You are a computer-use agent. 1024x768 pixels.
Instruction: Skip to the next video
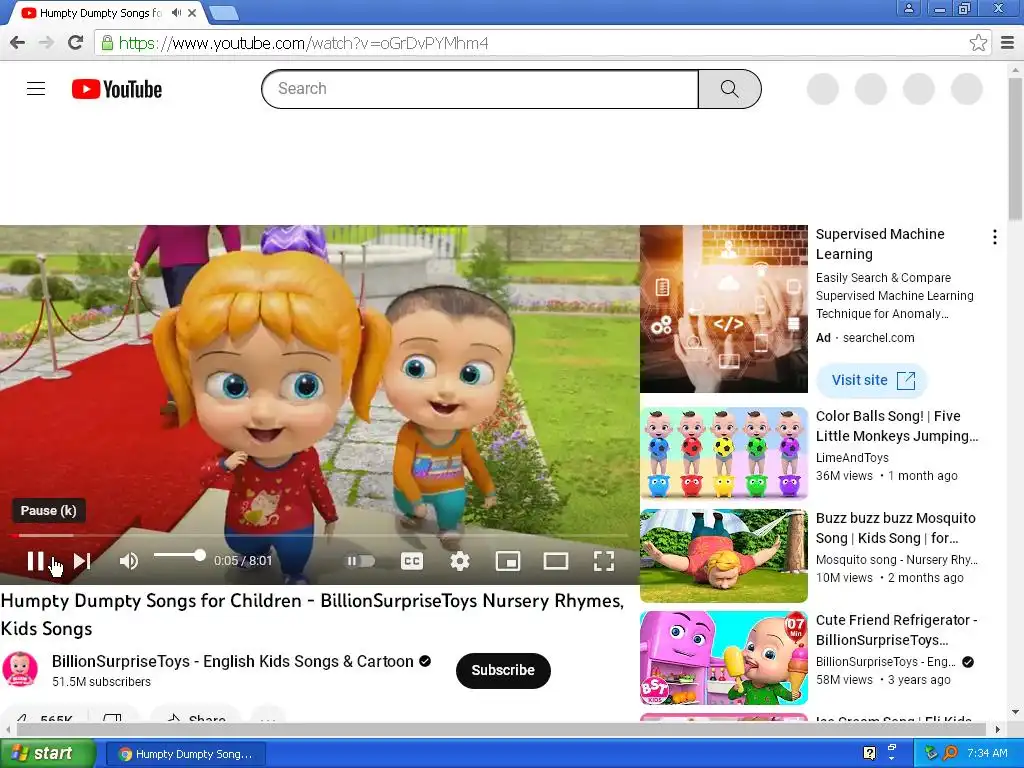82,561
